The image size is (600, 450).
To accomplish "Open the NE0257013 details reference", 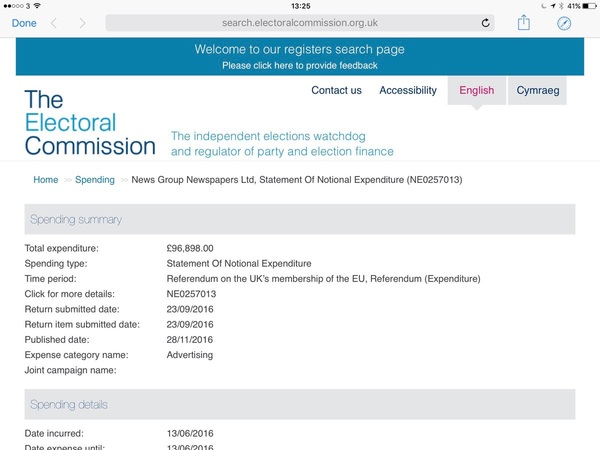I will coord(191,294).
